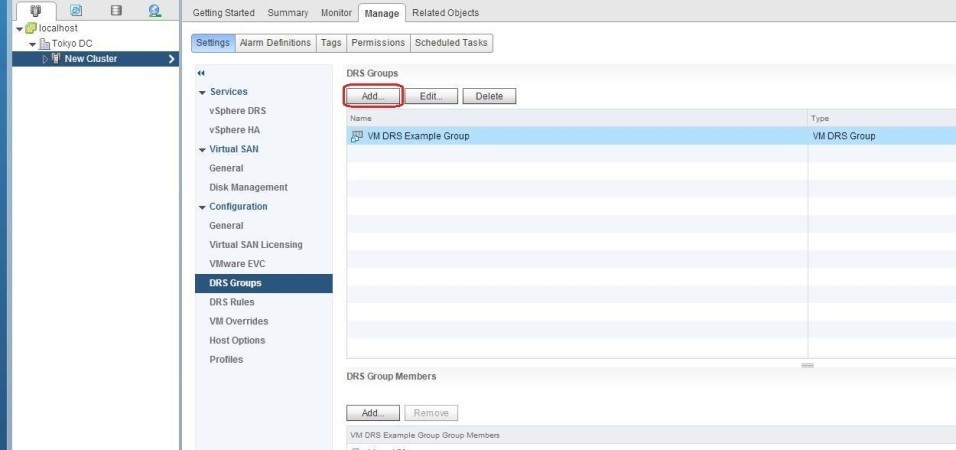The width and height of the screenshot is (956, 450).
Task: Open VM Overrides settings
Action: click(238, 321)
